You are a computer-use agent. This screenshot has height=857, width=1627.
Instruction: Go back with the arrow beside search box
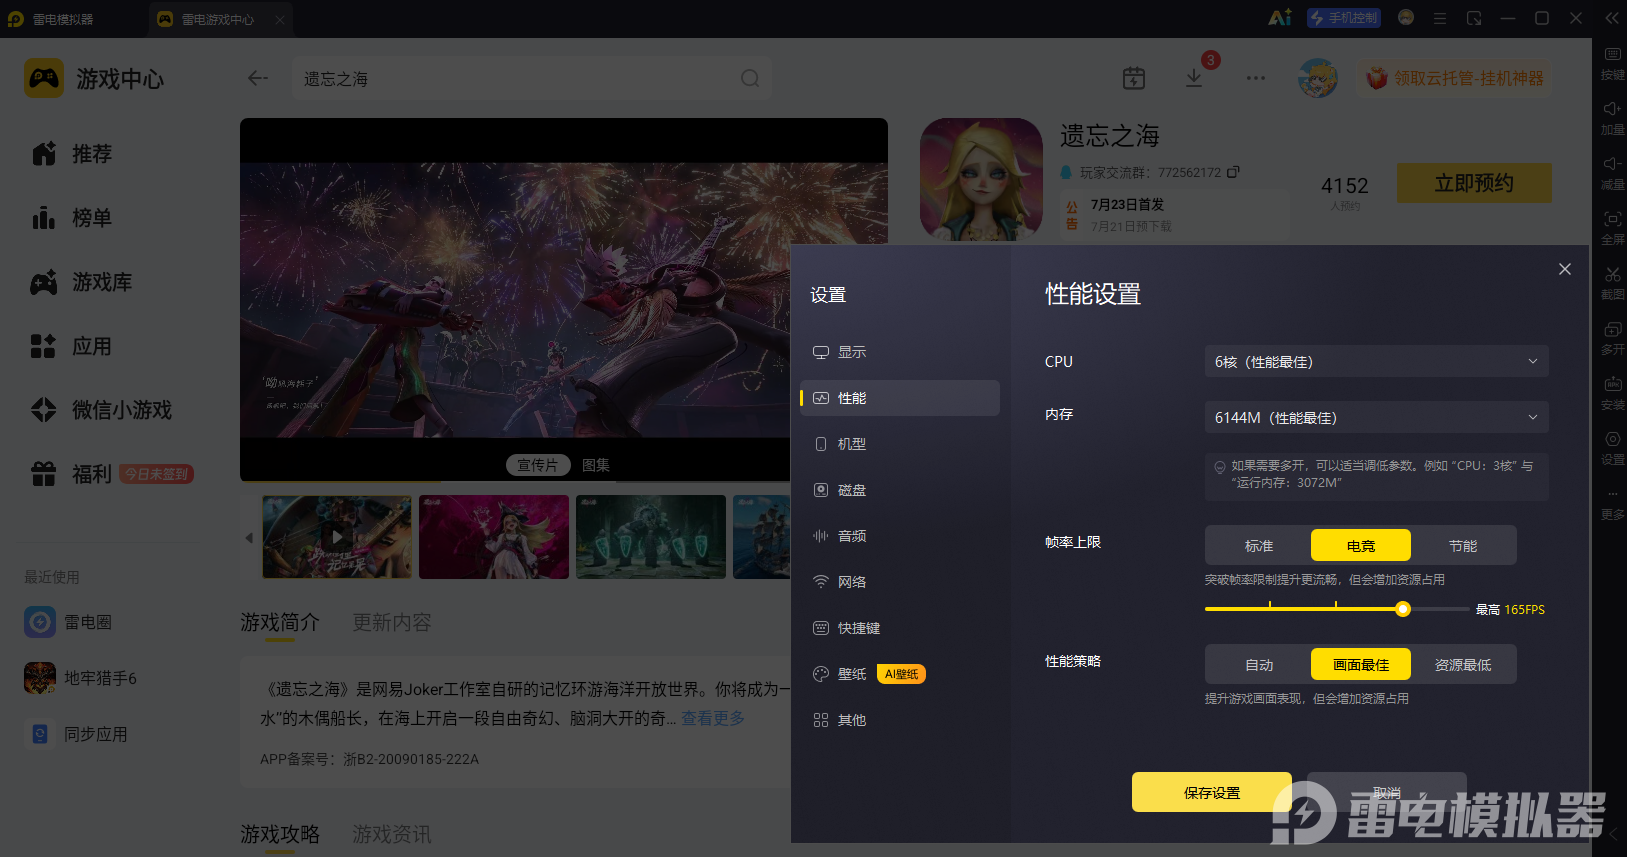pyautogui.click(x=258, y=78)
